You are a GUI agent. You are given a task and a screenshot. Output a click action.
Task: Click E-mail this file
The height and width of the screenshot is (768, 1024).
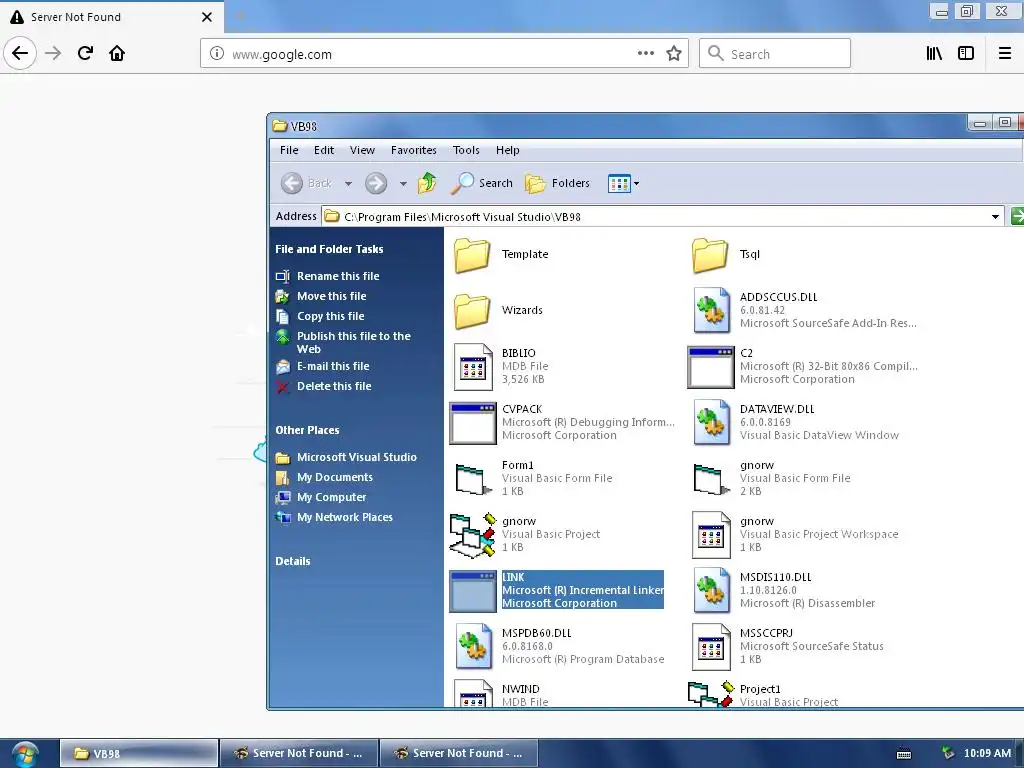point(333,366)
